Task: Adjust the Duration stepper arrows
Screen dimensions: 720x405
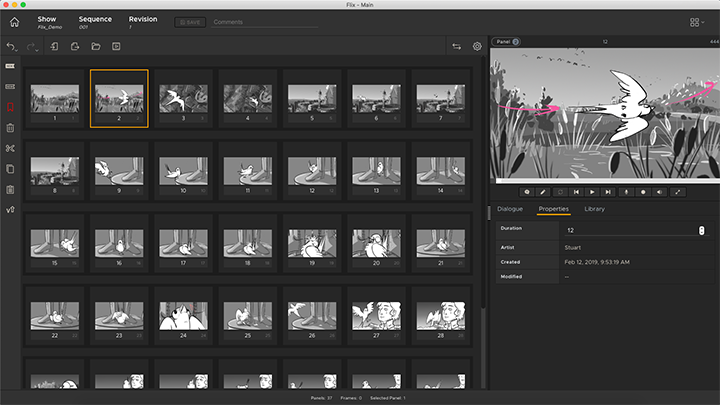Action: click(701, 230)
